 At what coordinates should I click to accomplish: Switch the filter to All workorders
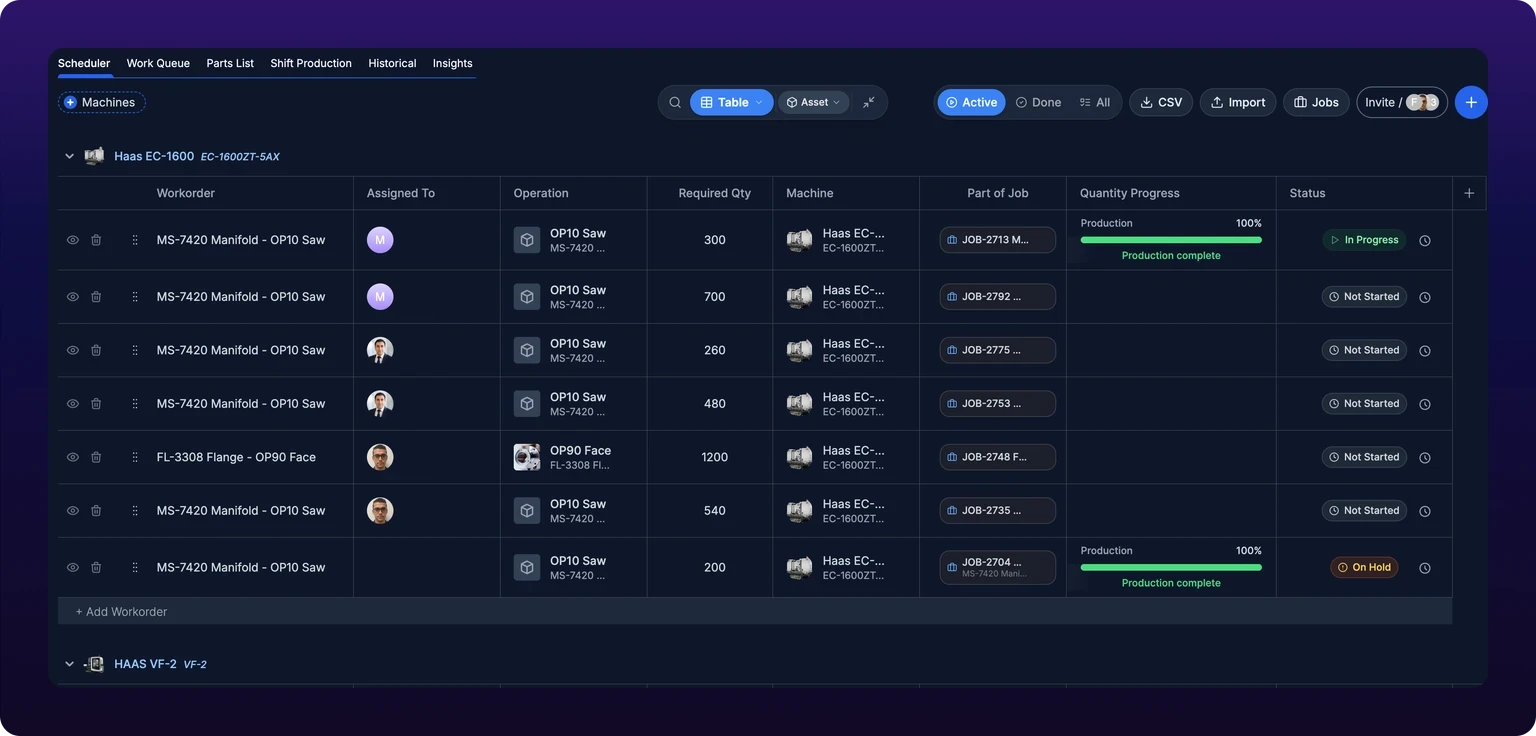(1095, 102)
